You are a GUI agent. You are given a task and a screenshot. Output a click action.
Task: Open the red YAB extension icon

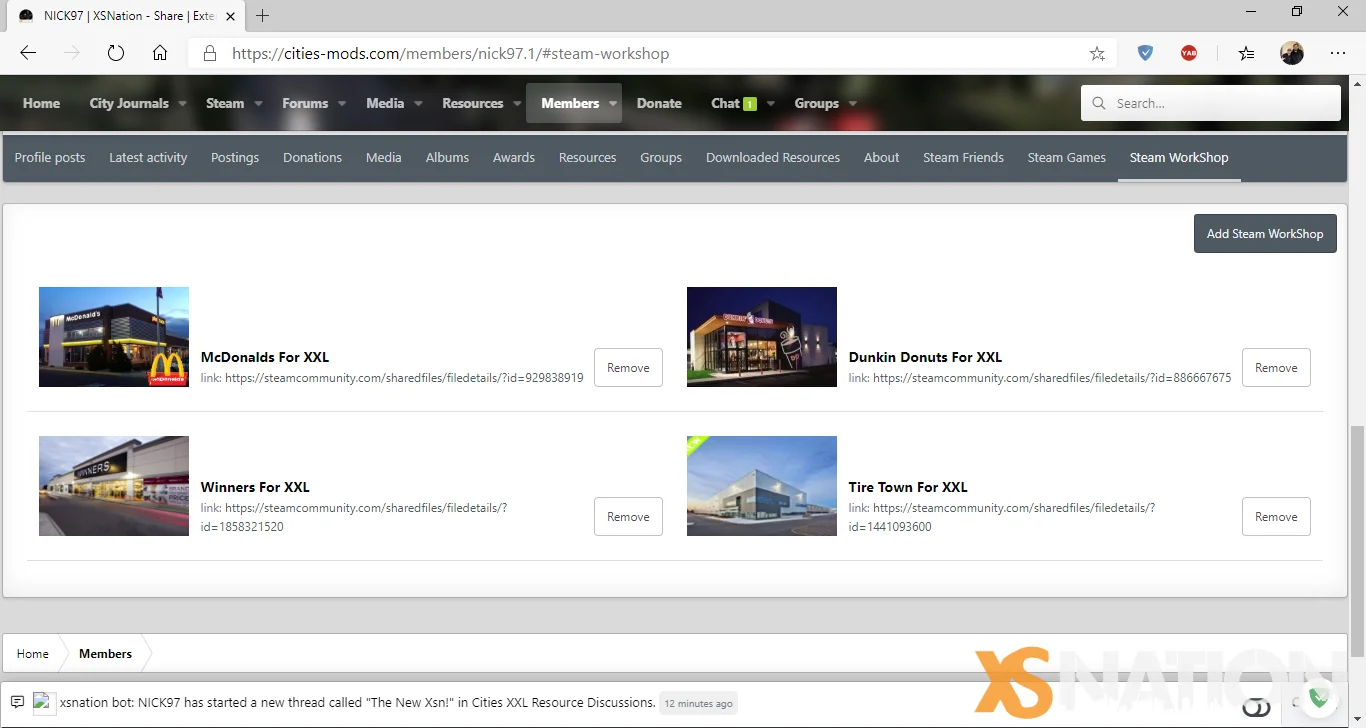pos(1189,54)
